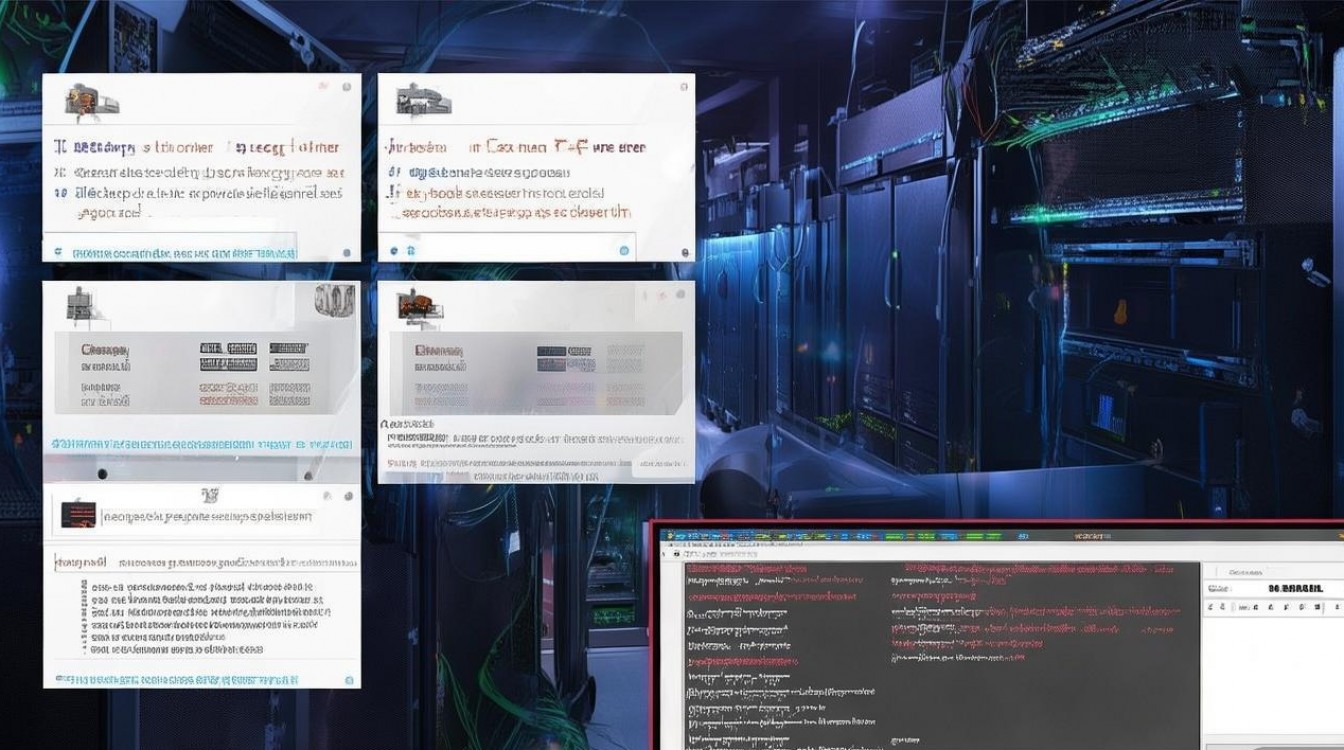The width and height of the screenshot is (1344, 750).
Task: Click first formatting icon in terminal's right sidebar toolbar
Action: tap(1211, 607)
